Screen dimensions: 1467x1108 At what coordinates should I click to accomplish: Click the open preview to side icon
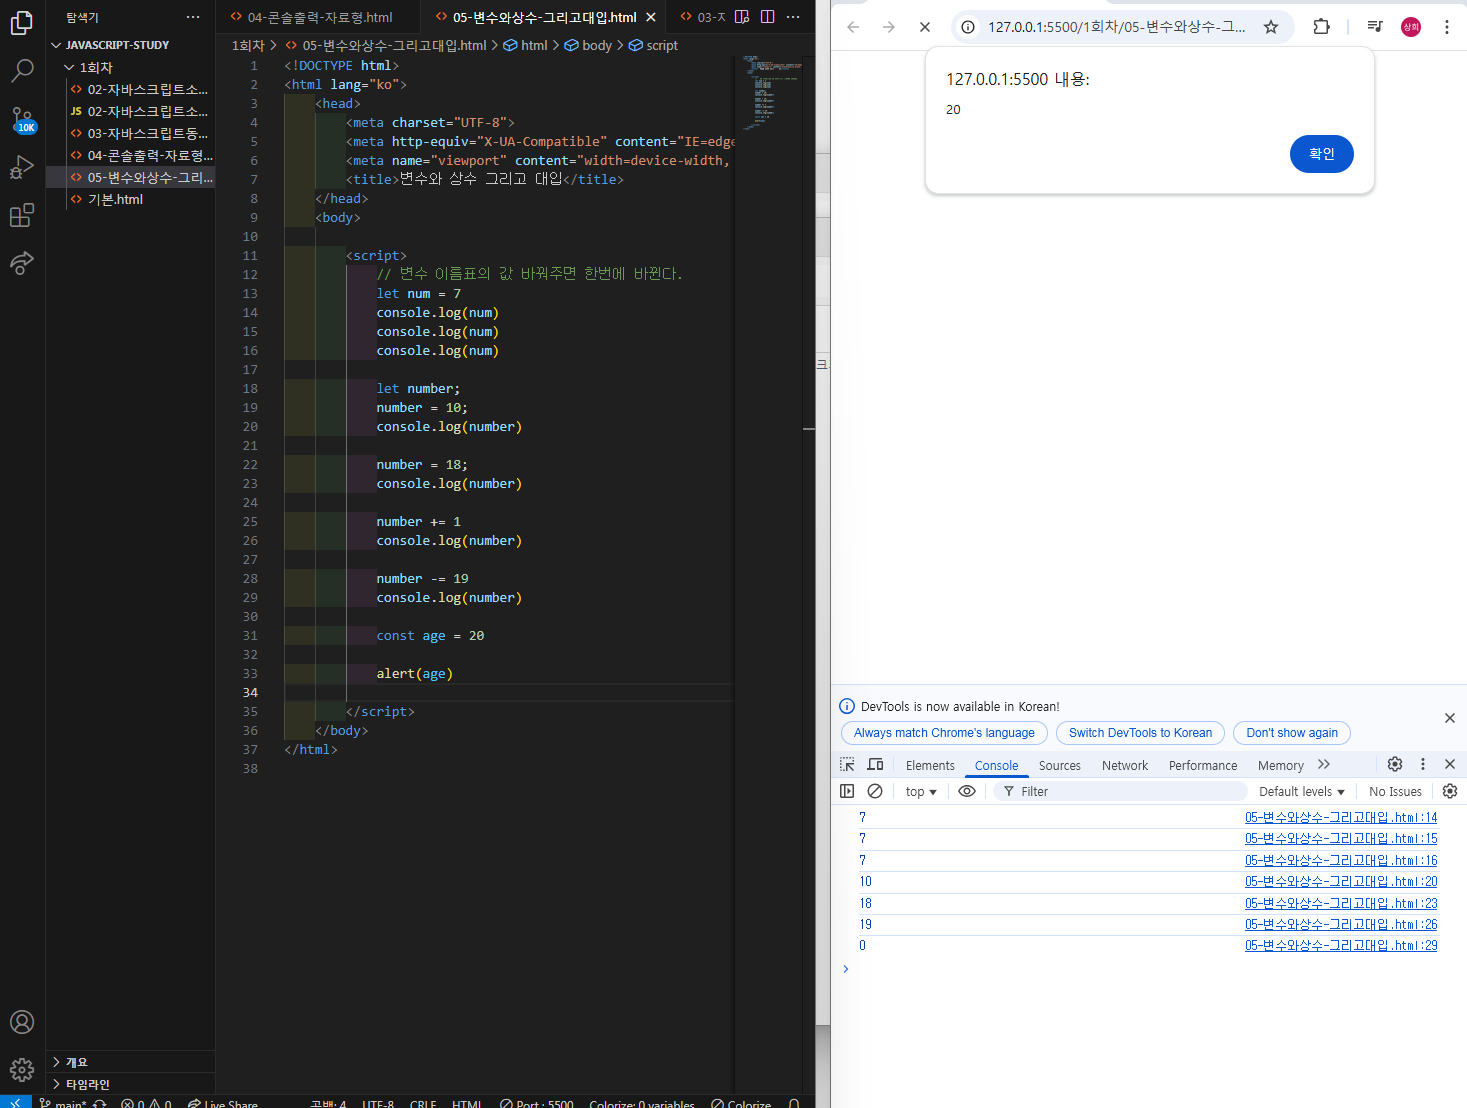[742, 17]
